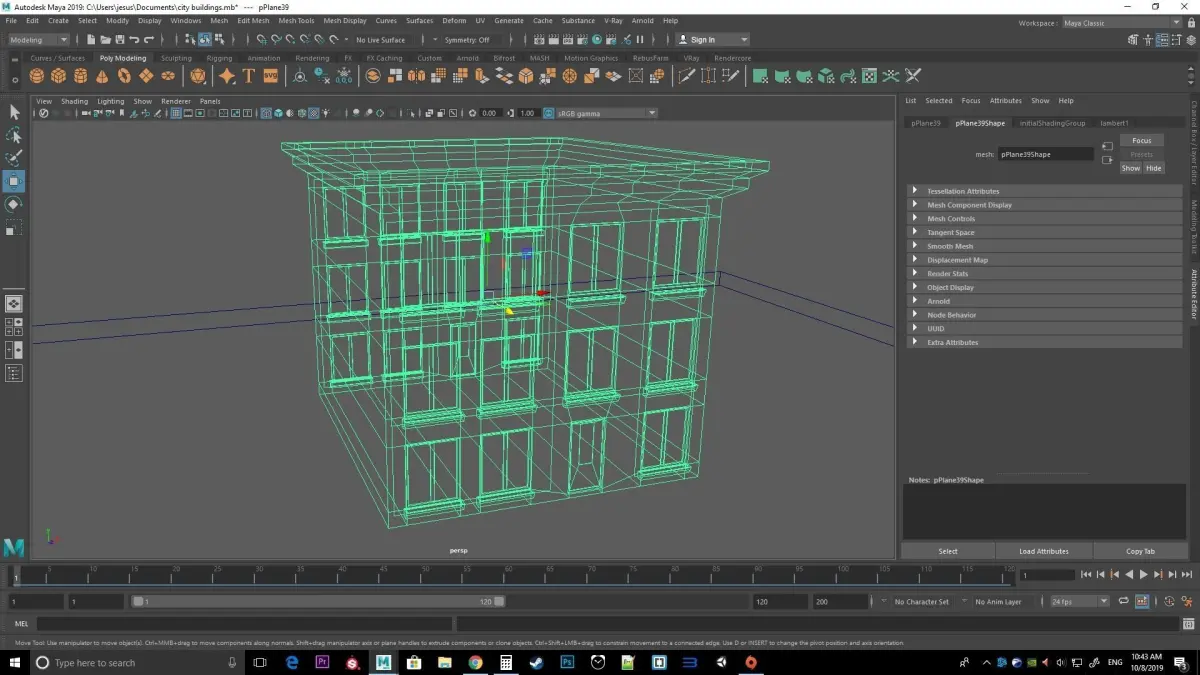Viewport: 1200px width, 675px height.
Task: Click the mesh name field pPlane39Shape
Action: pyautogui.click(x=1045, y=155)
